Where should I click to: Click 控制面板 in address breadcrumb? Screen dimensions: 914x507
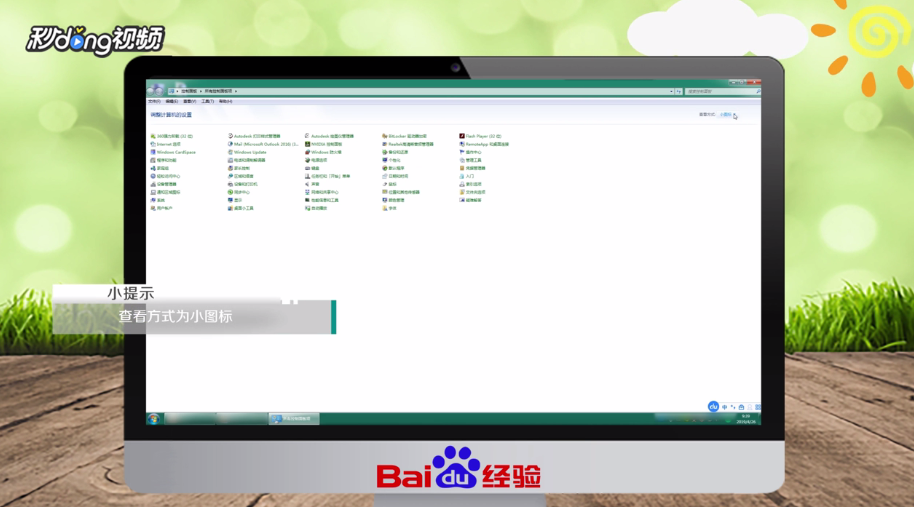pos(189,91)
